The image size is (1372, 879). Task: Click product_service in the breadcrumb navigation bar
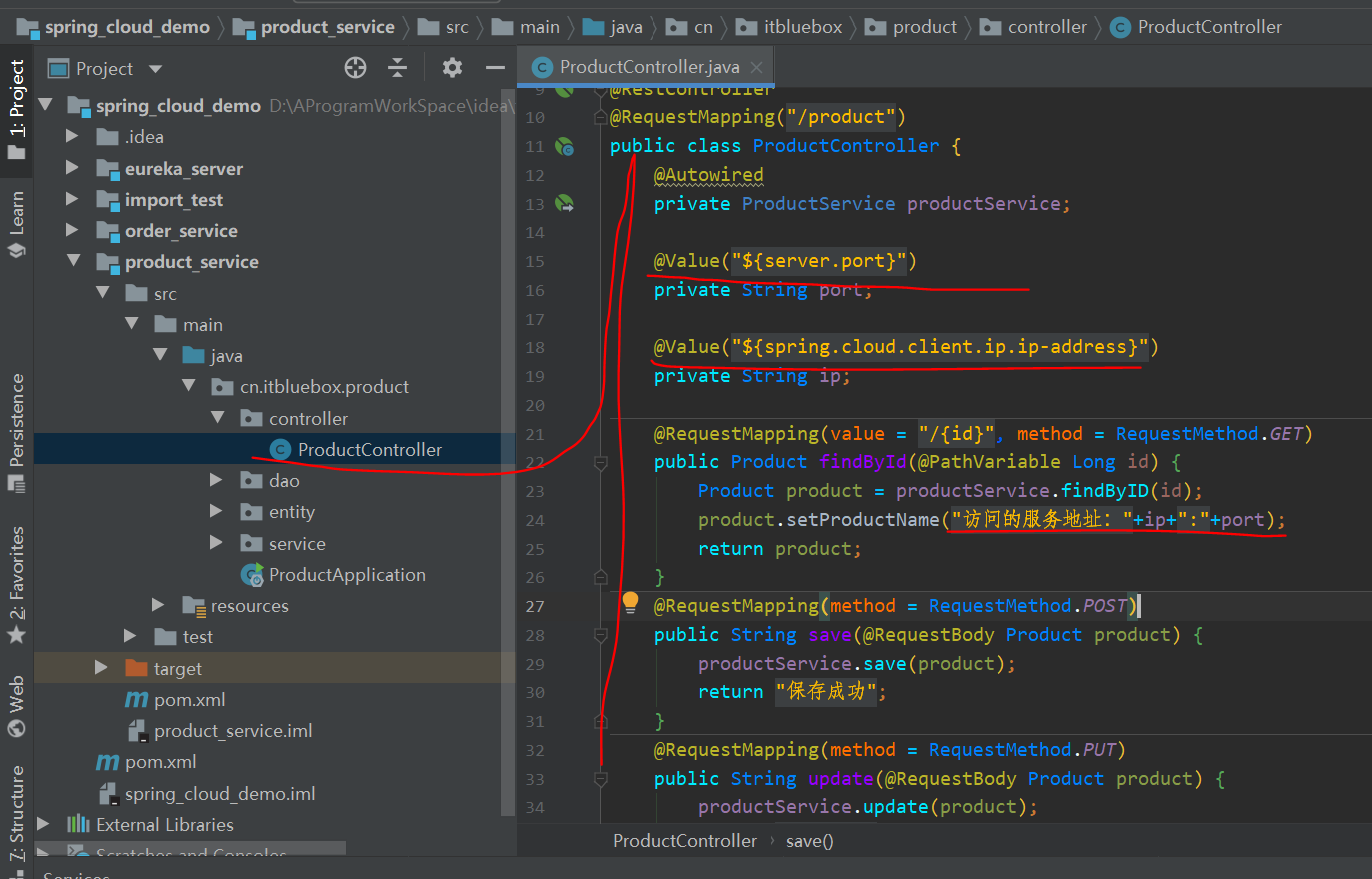pos(327,27)
